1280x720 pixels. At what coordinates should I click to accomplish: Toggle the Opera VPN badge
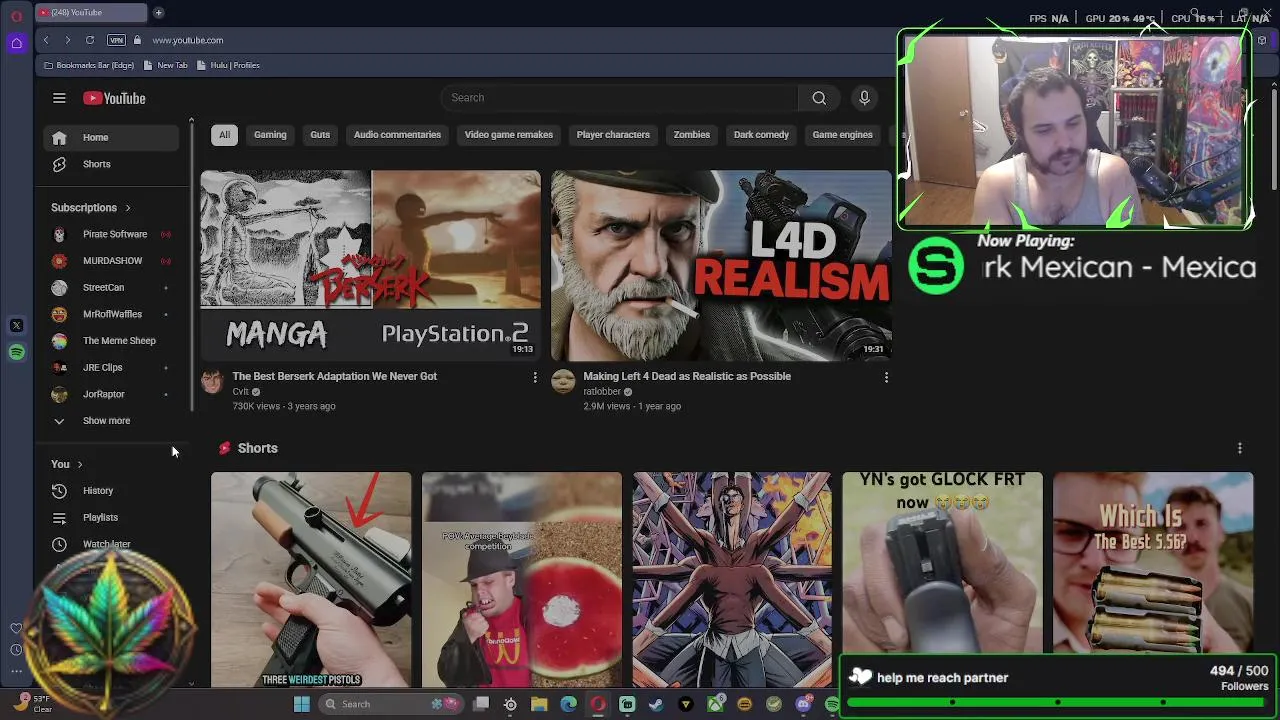coord(116,40)
